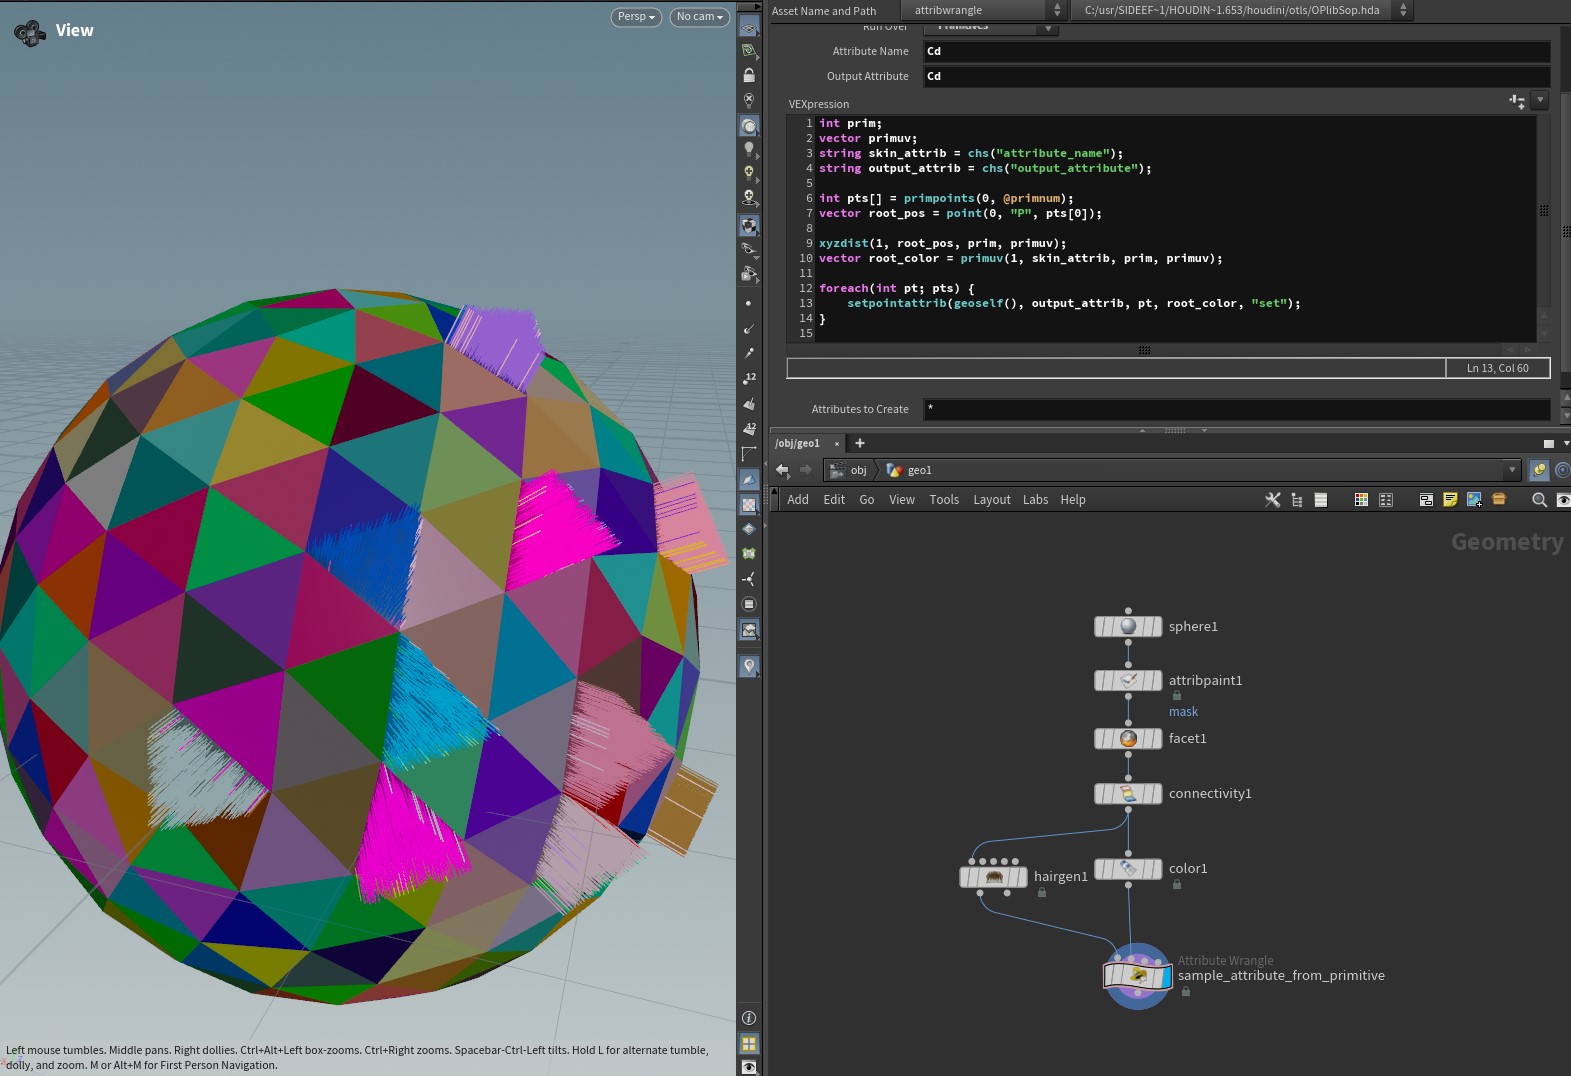
Task: Switch network to tree view icon
Action: [1297, 499]
